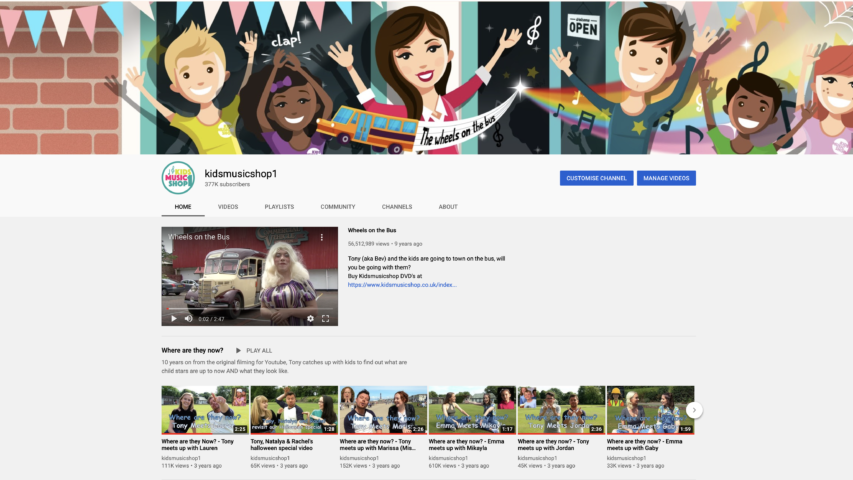Image resolution: width=853 pixels, height=480 pixels.
Task: Open the Tony meets up with Jordan thumbnail
Action: coord(561,410)
